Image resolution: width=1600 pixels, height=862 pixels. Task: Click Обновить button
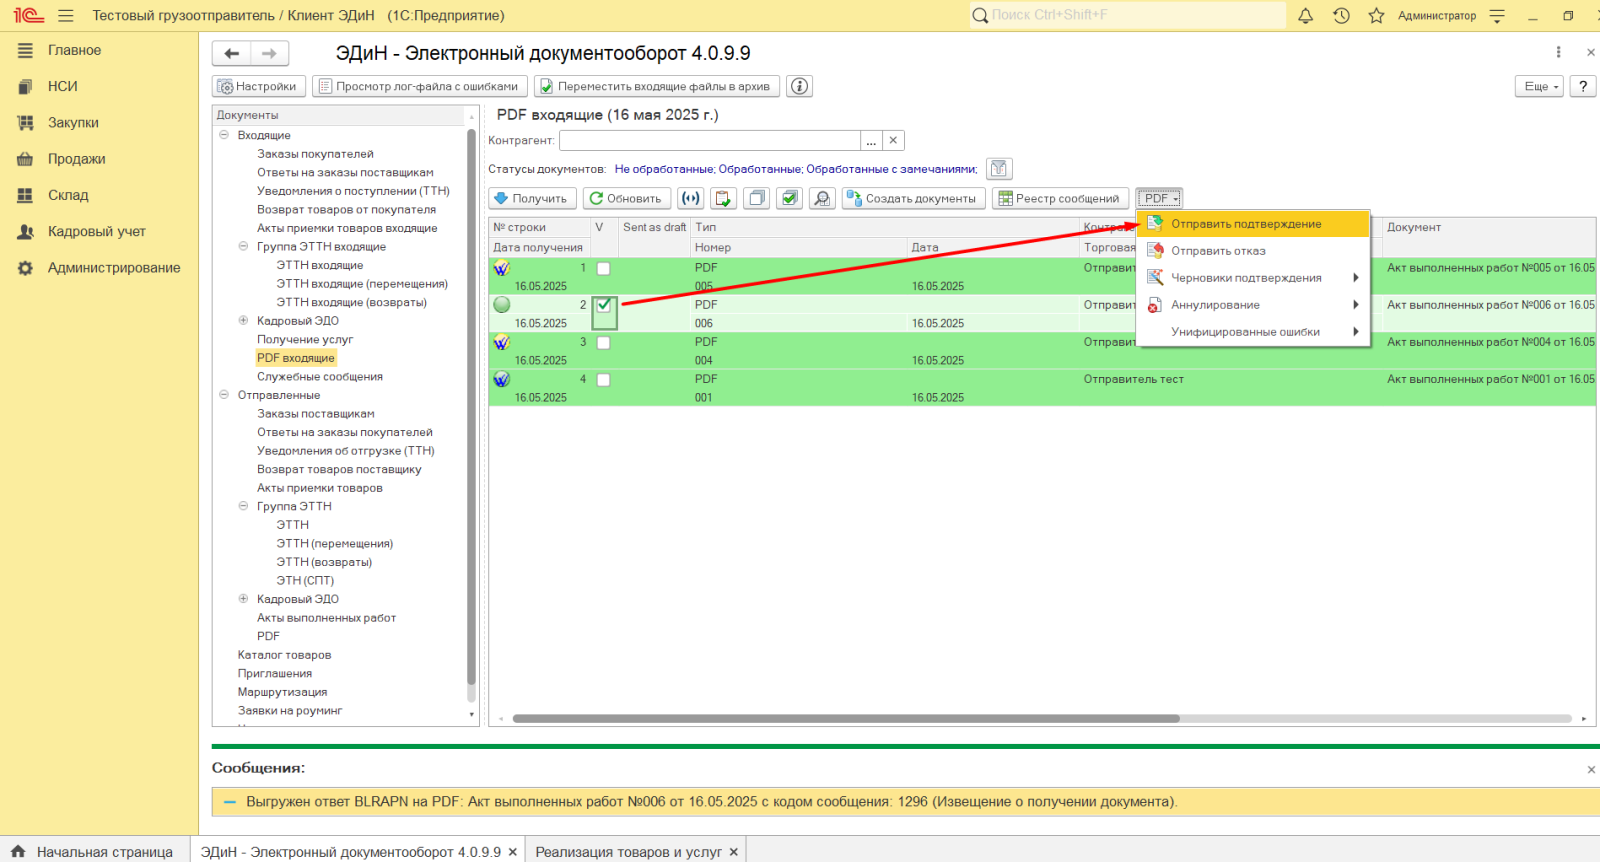[x=627, y=198]
